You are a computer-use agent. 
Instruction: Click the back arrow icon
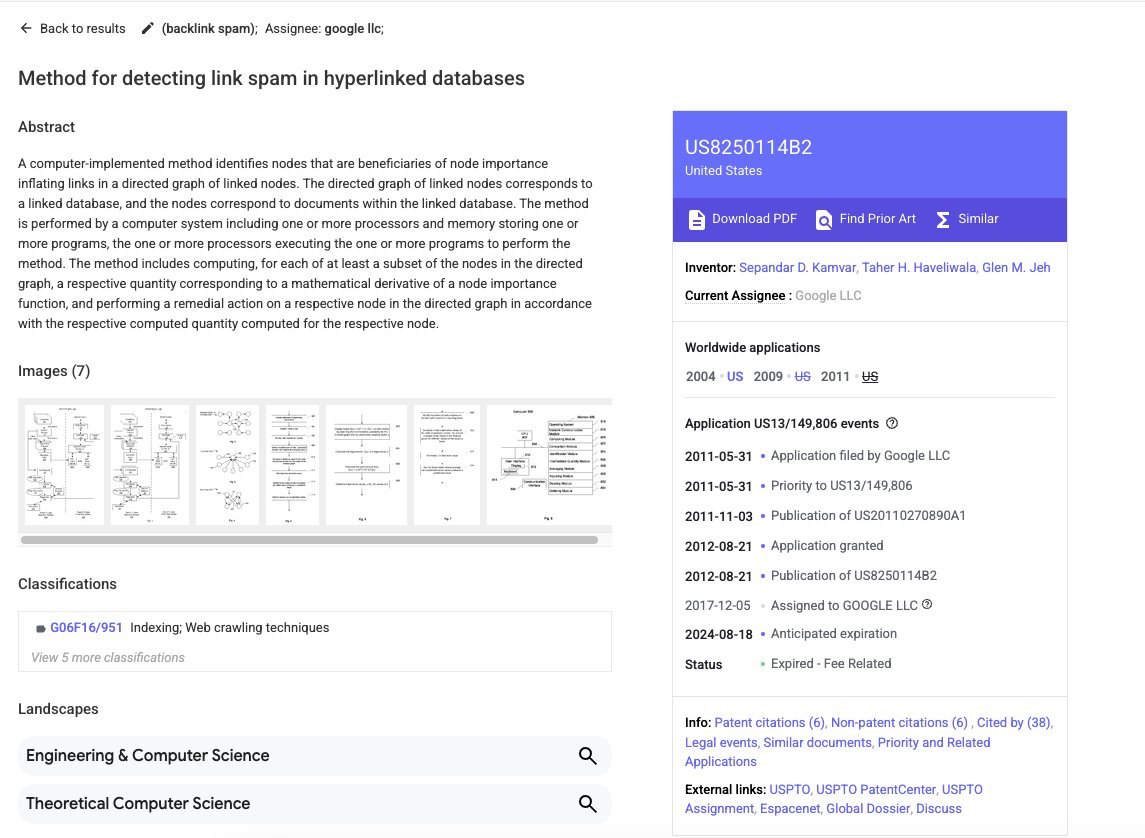point(26,28)
